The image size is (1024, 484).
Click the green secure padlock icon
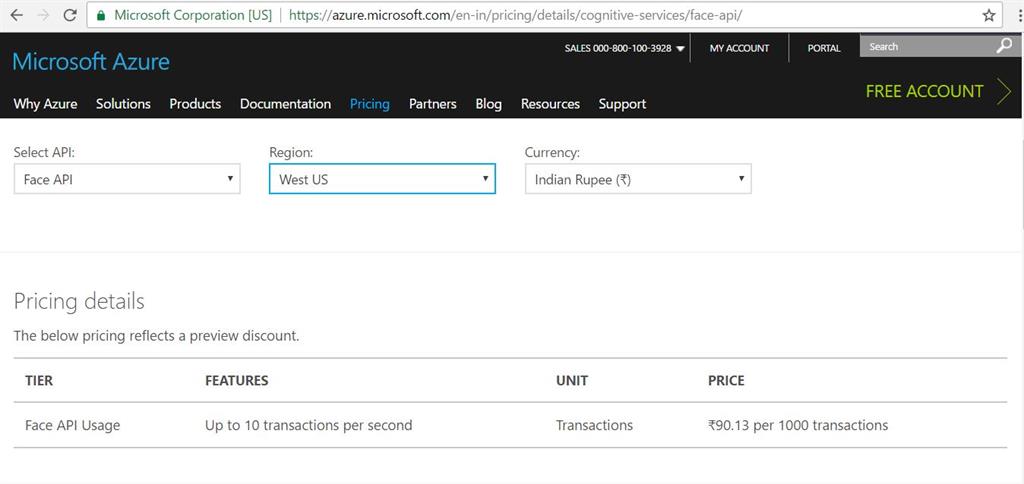tap(101, 16)
